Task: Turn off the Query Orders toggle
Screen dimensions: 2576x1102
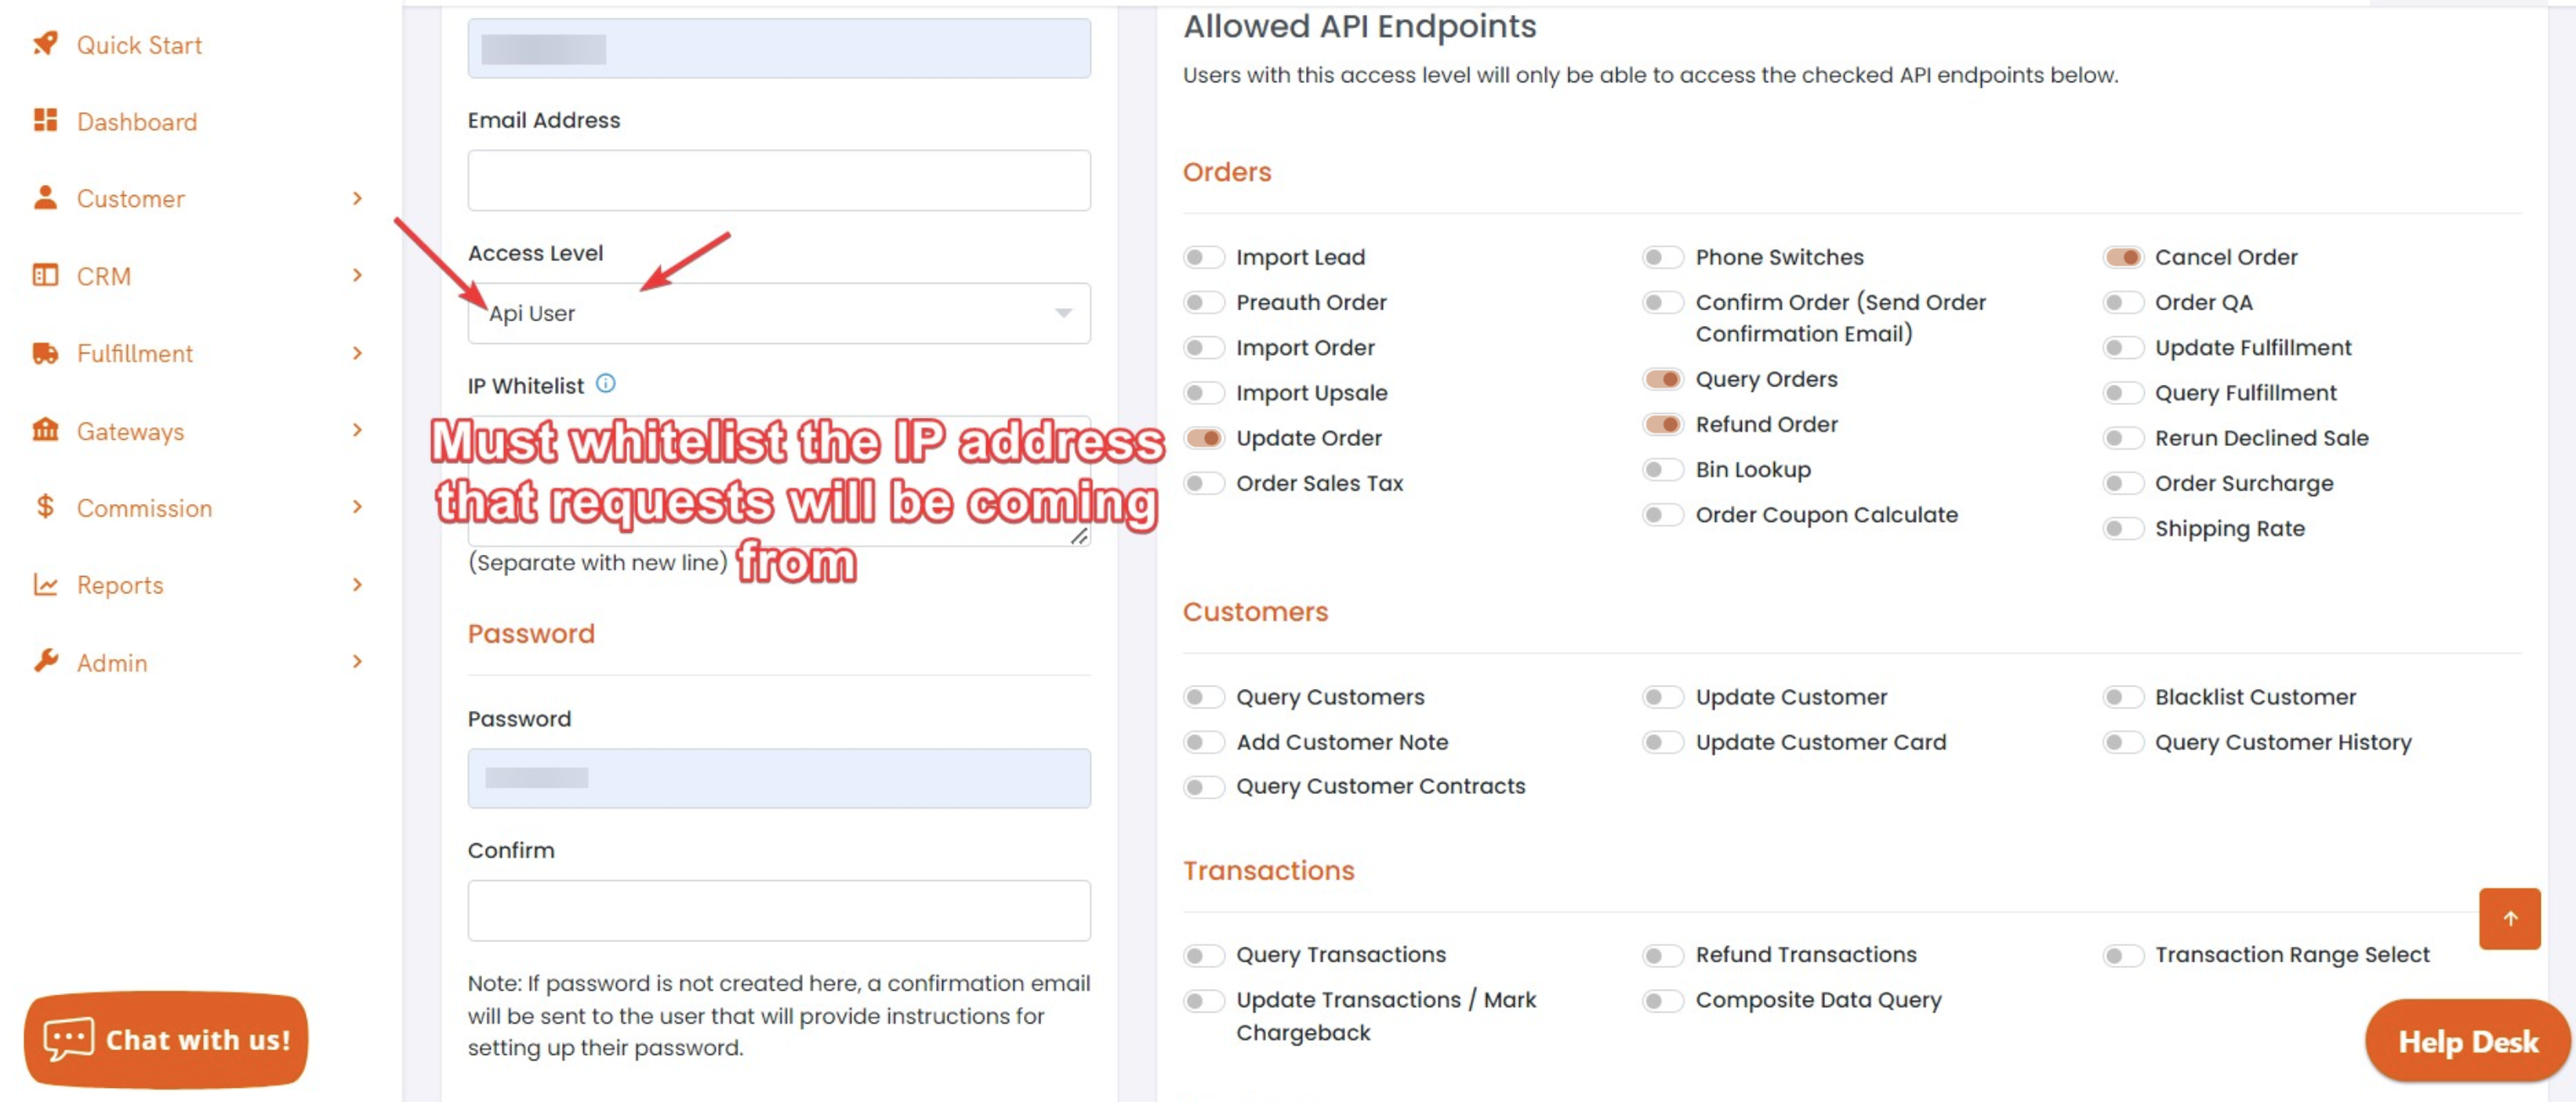Action: (x=1663, y=379)
